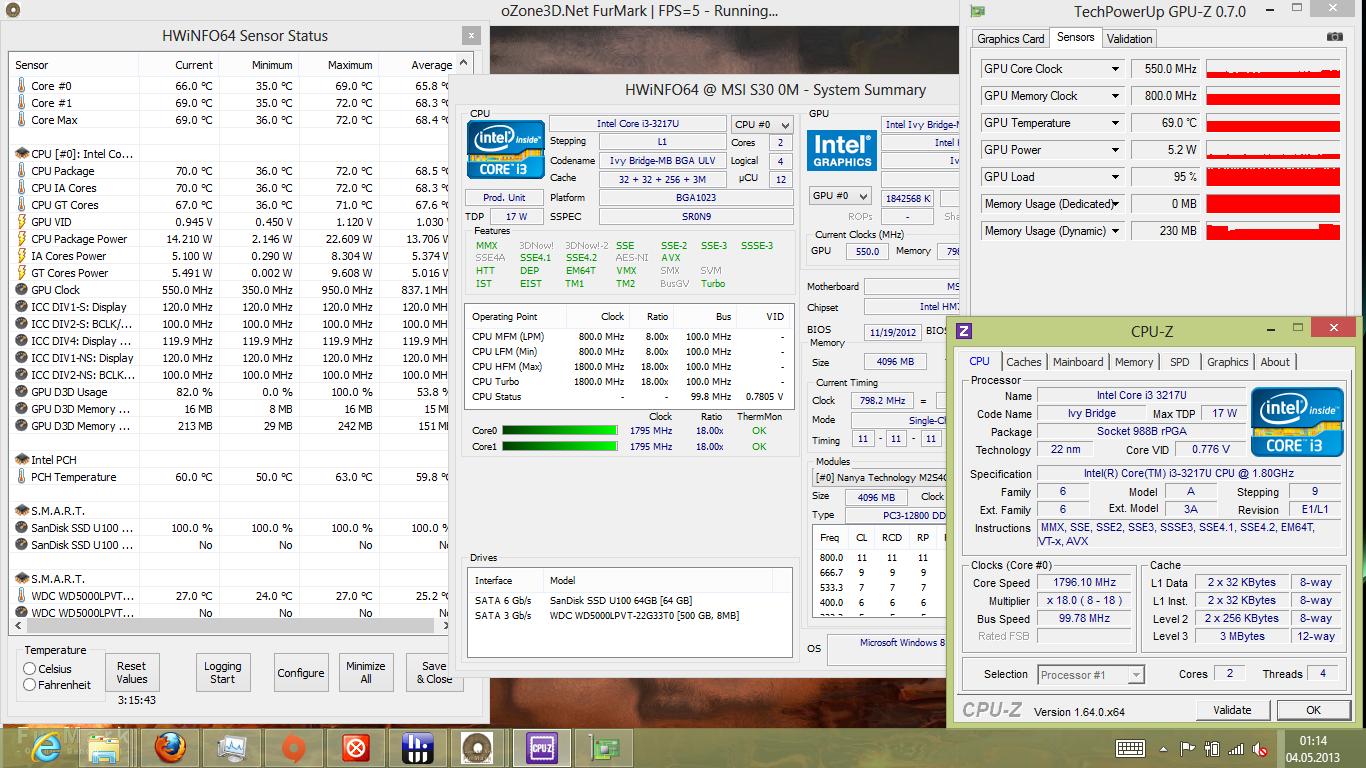Open GPU Load sensor dropdown
This screenshot has height=768, width=1366.
1116,177
